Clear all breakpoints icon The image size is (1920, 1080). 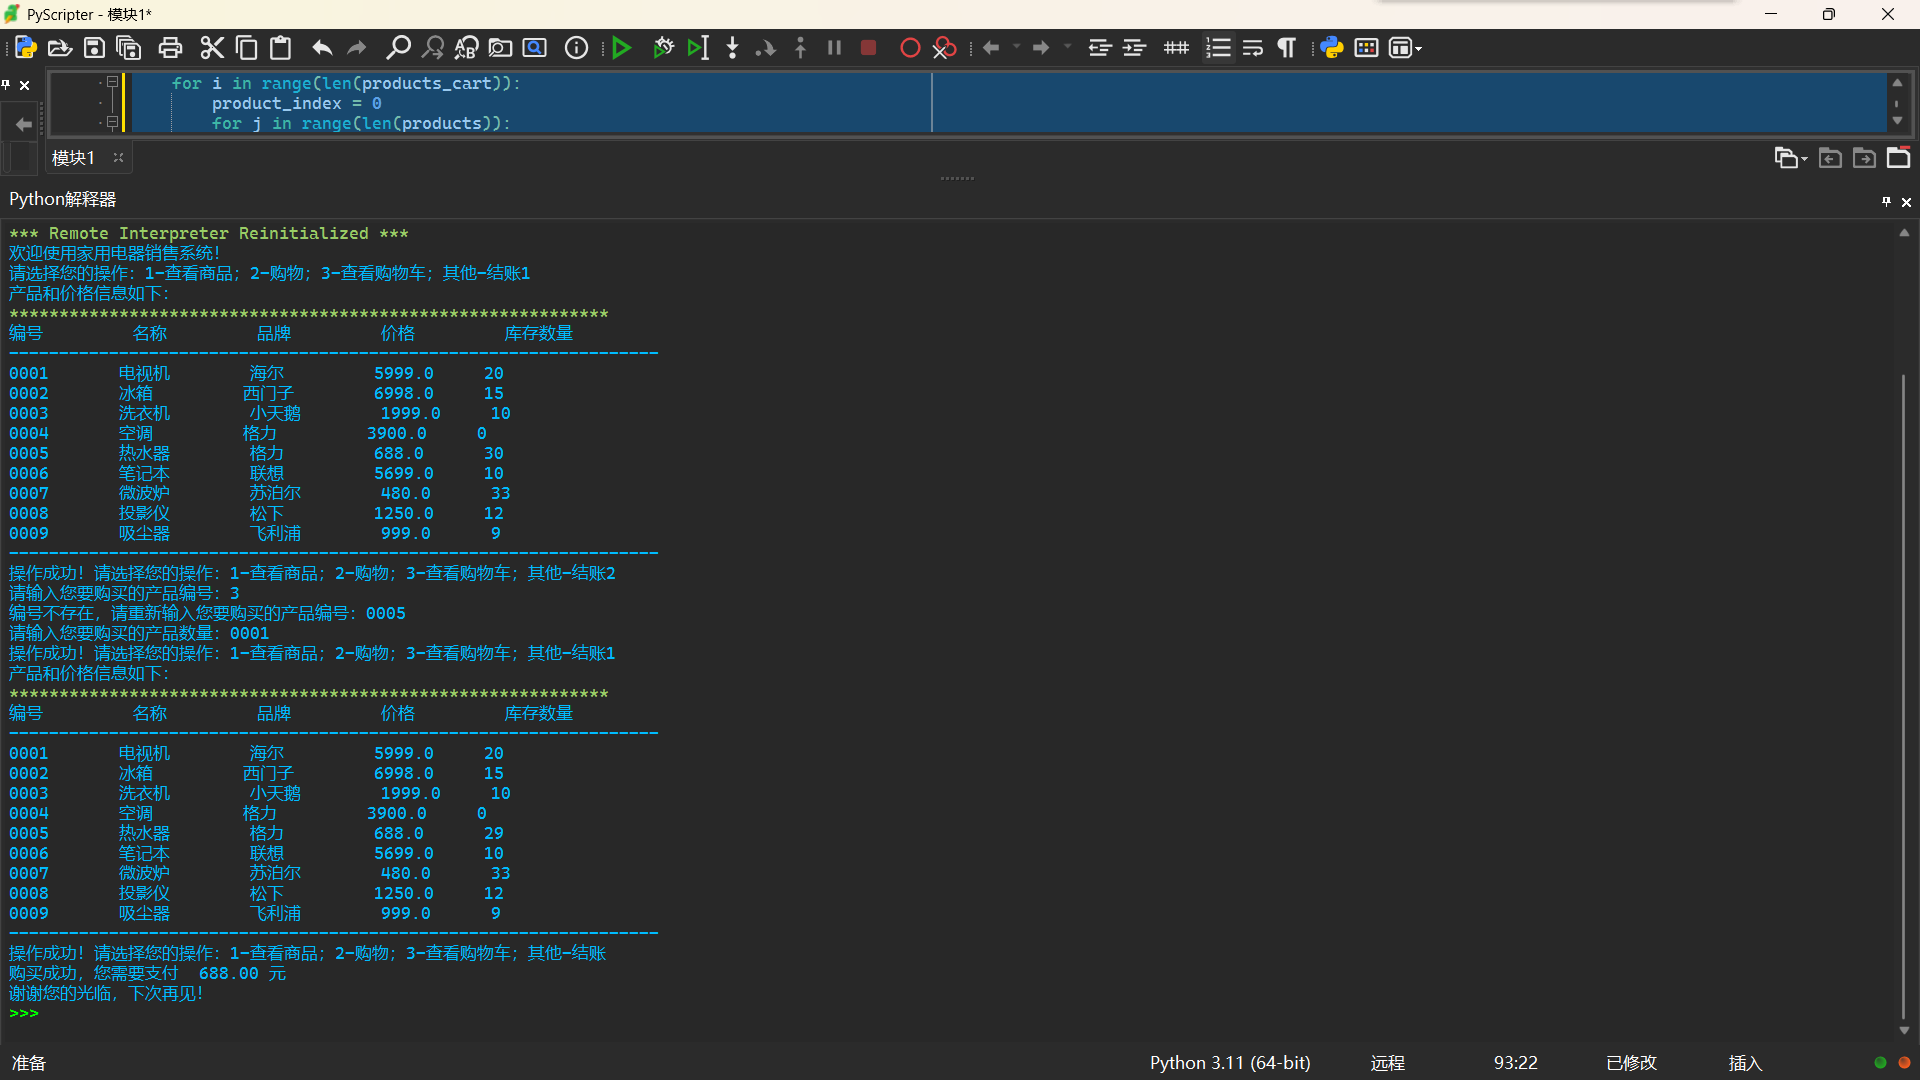944,48
